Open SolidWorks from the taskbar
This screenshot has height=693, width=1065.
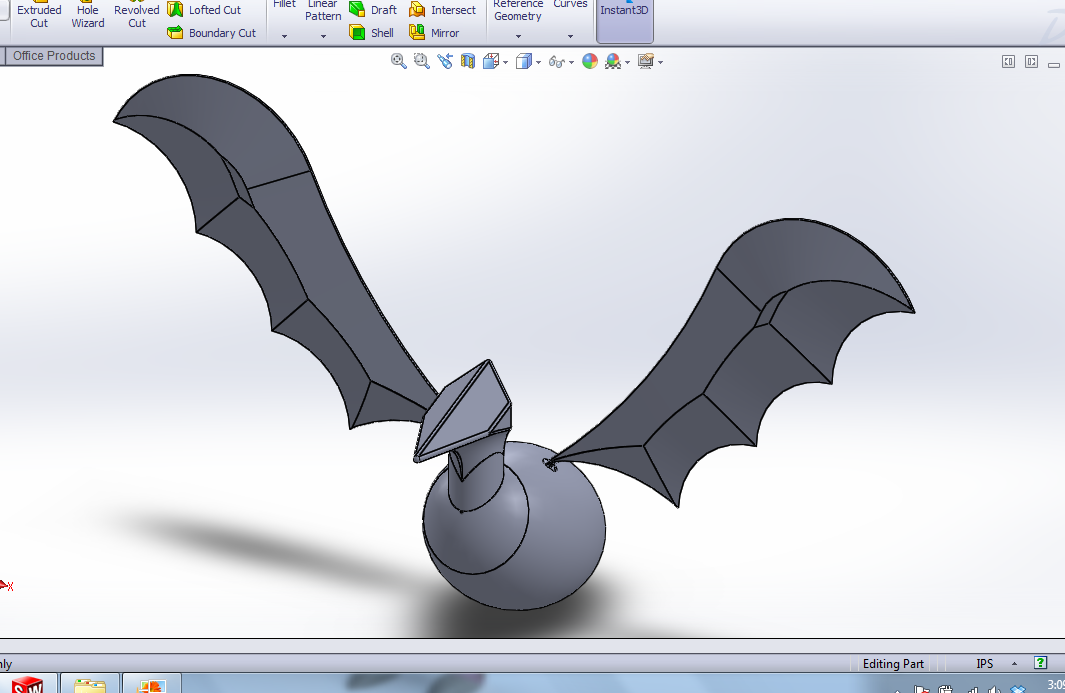click(x=27, y=683)
